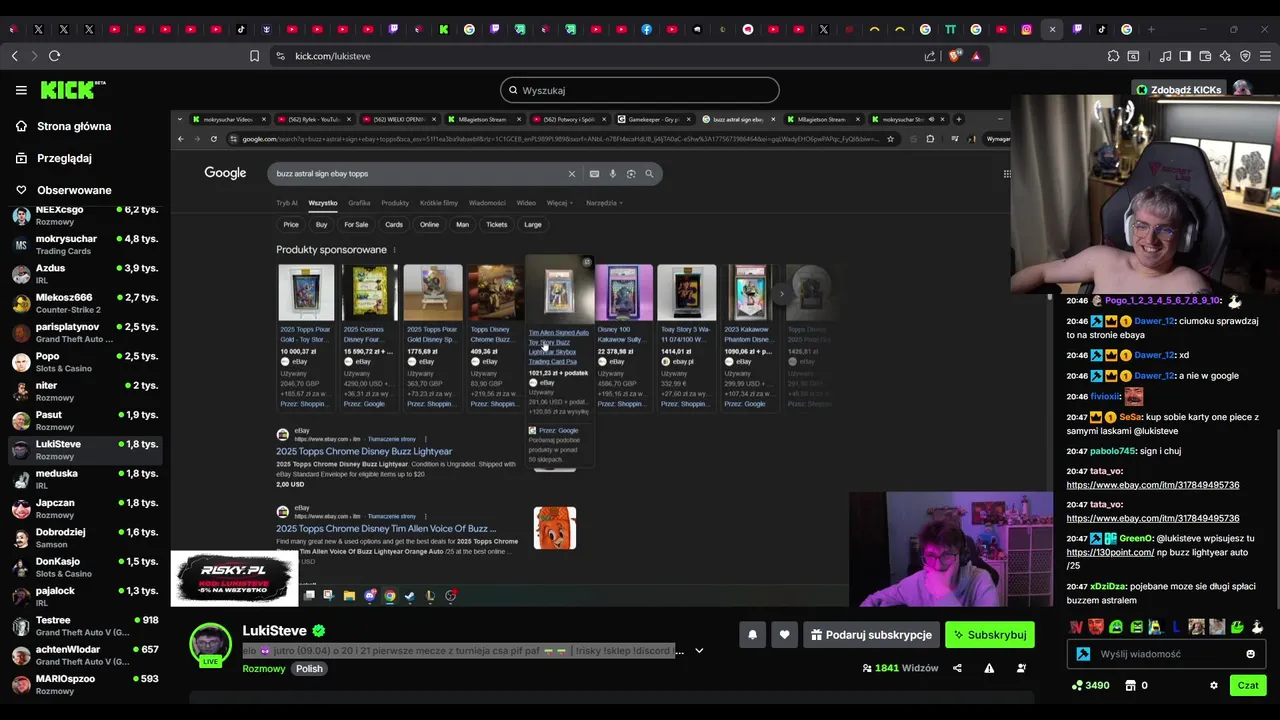
Task: Click 2025 Topps Chrome Disney Buzz Lightyear result
Action: [x=364, y=451]
